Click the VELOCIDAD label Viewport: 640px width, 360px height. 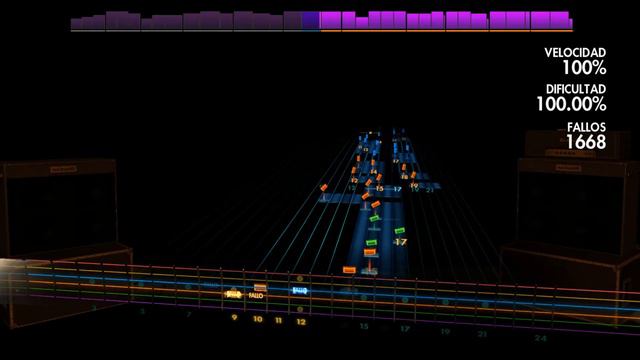(575, 53)
